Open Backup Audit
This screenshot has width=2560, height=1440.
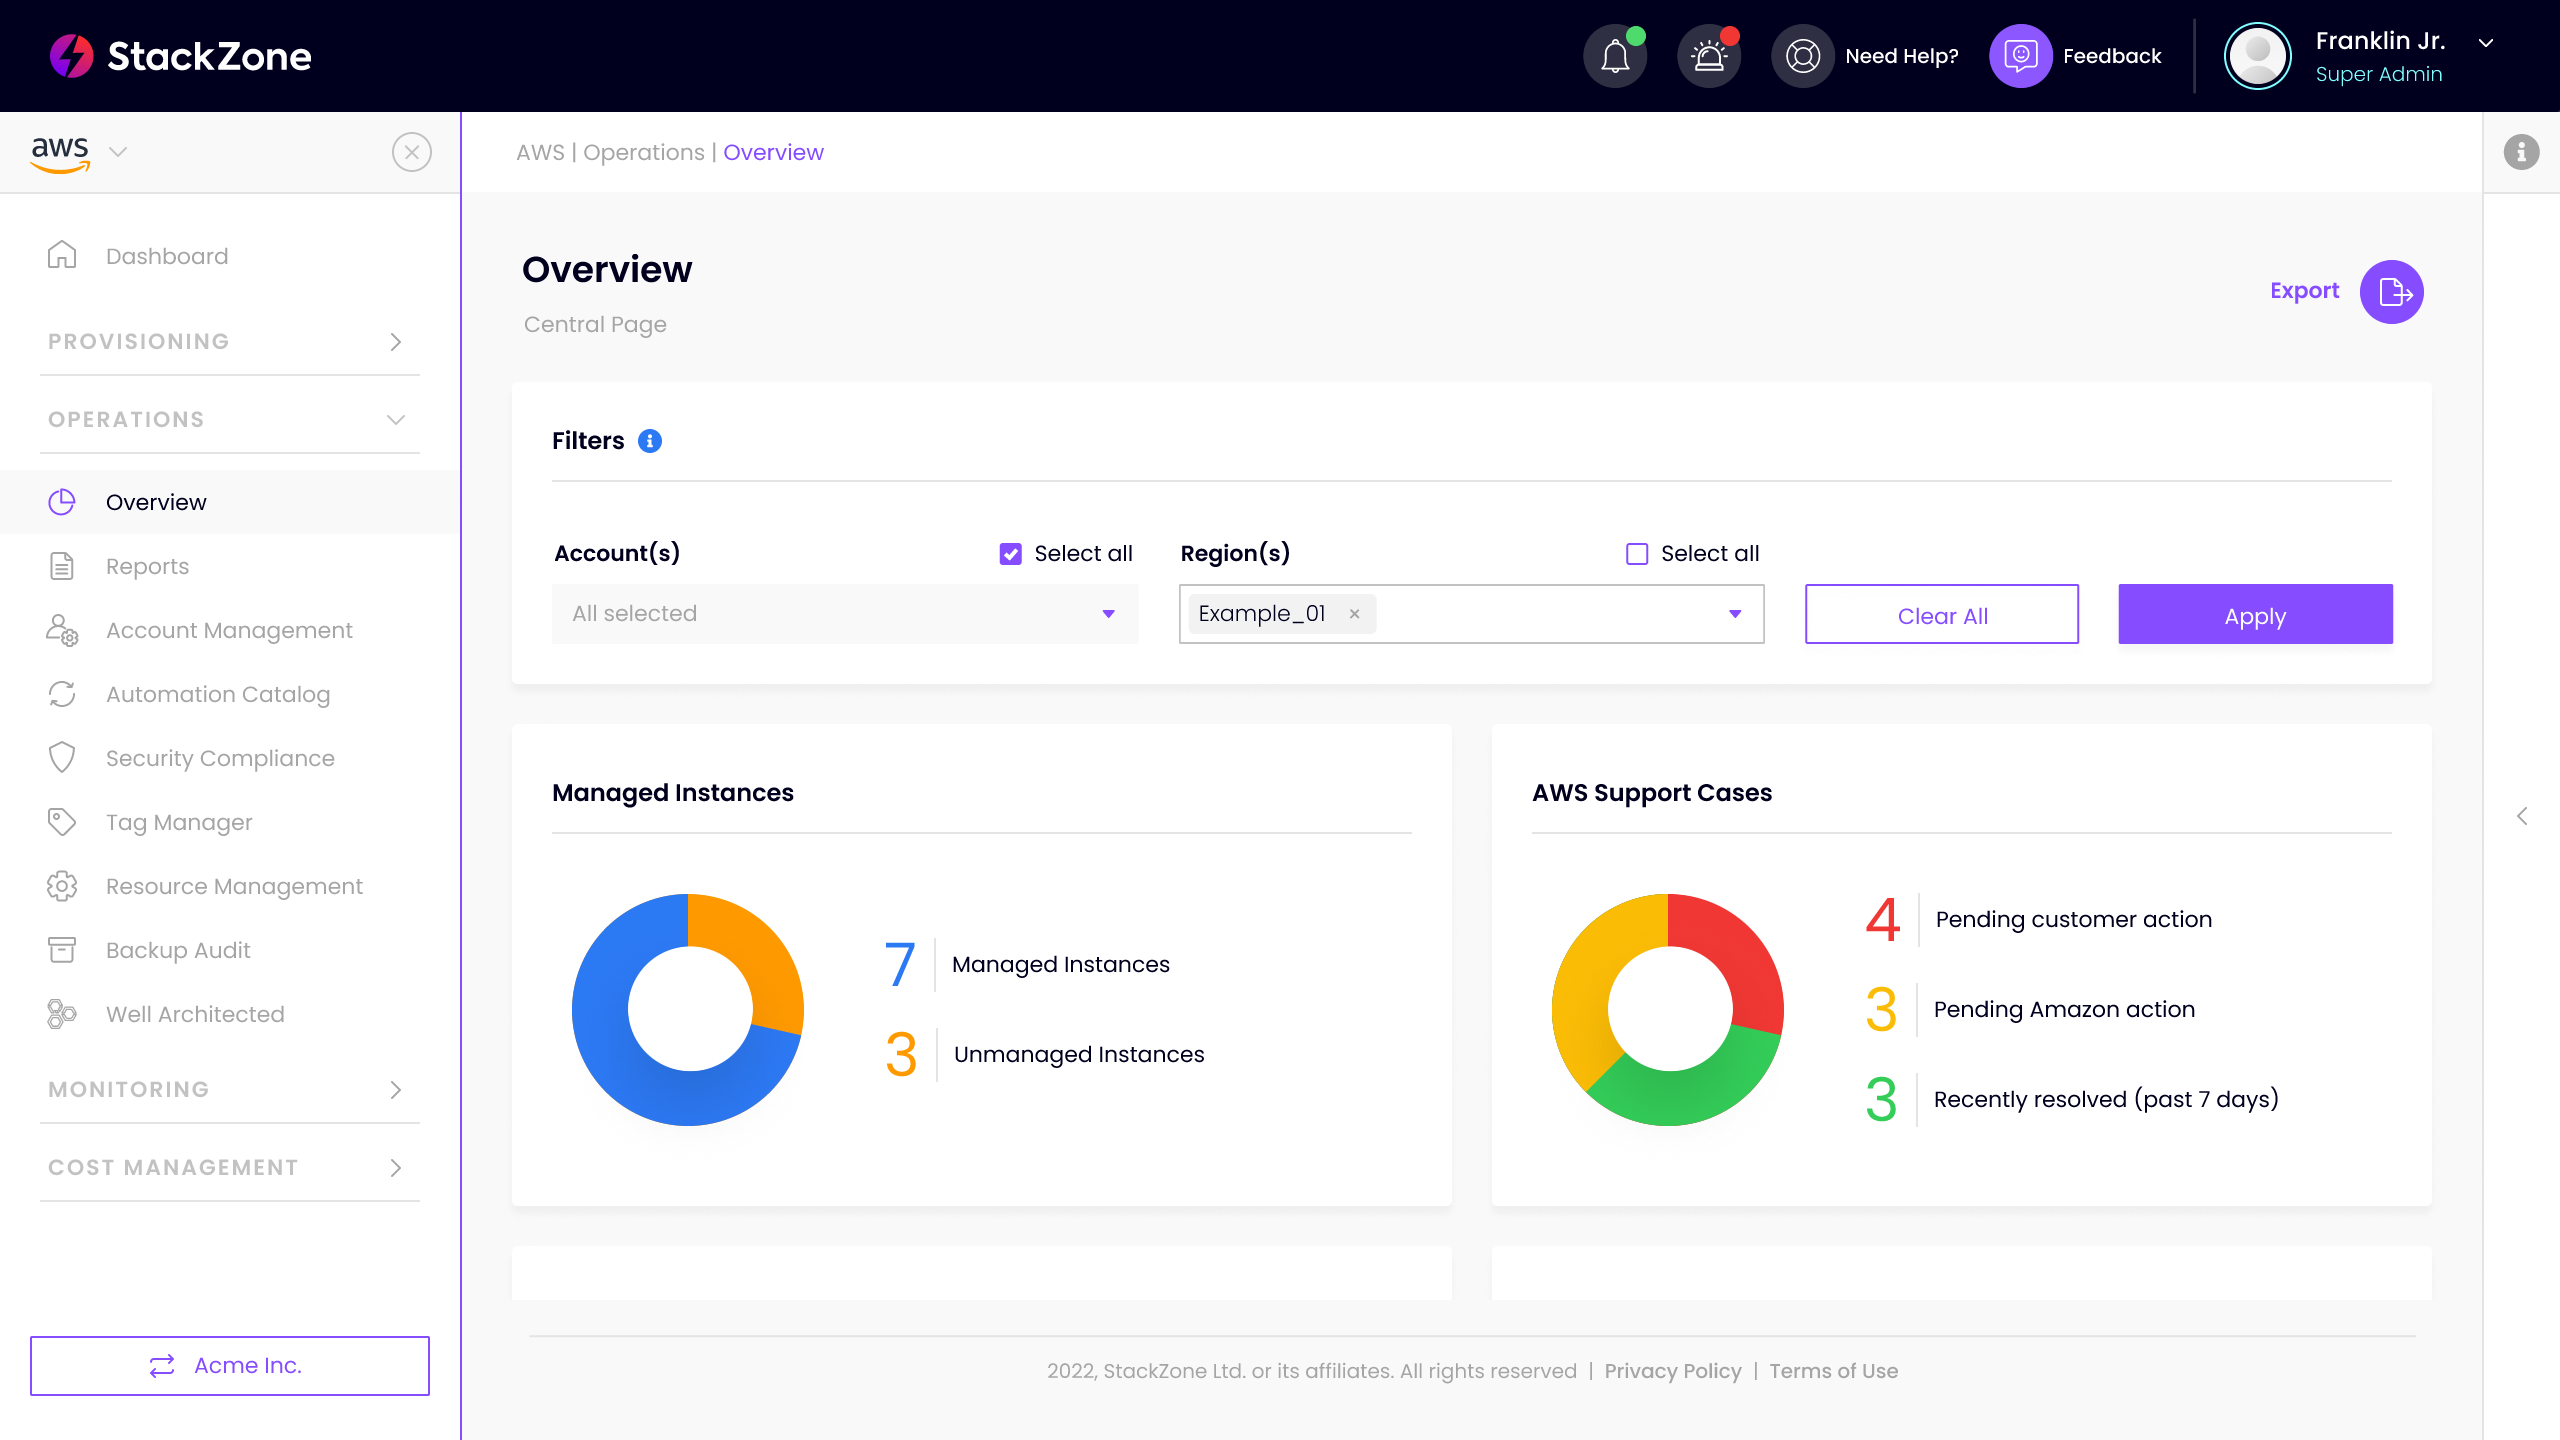[230, 950]
